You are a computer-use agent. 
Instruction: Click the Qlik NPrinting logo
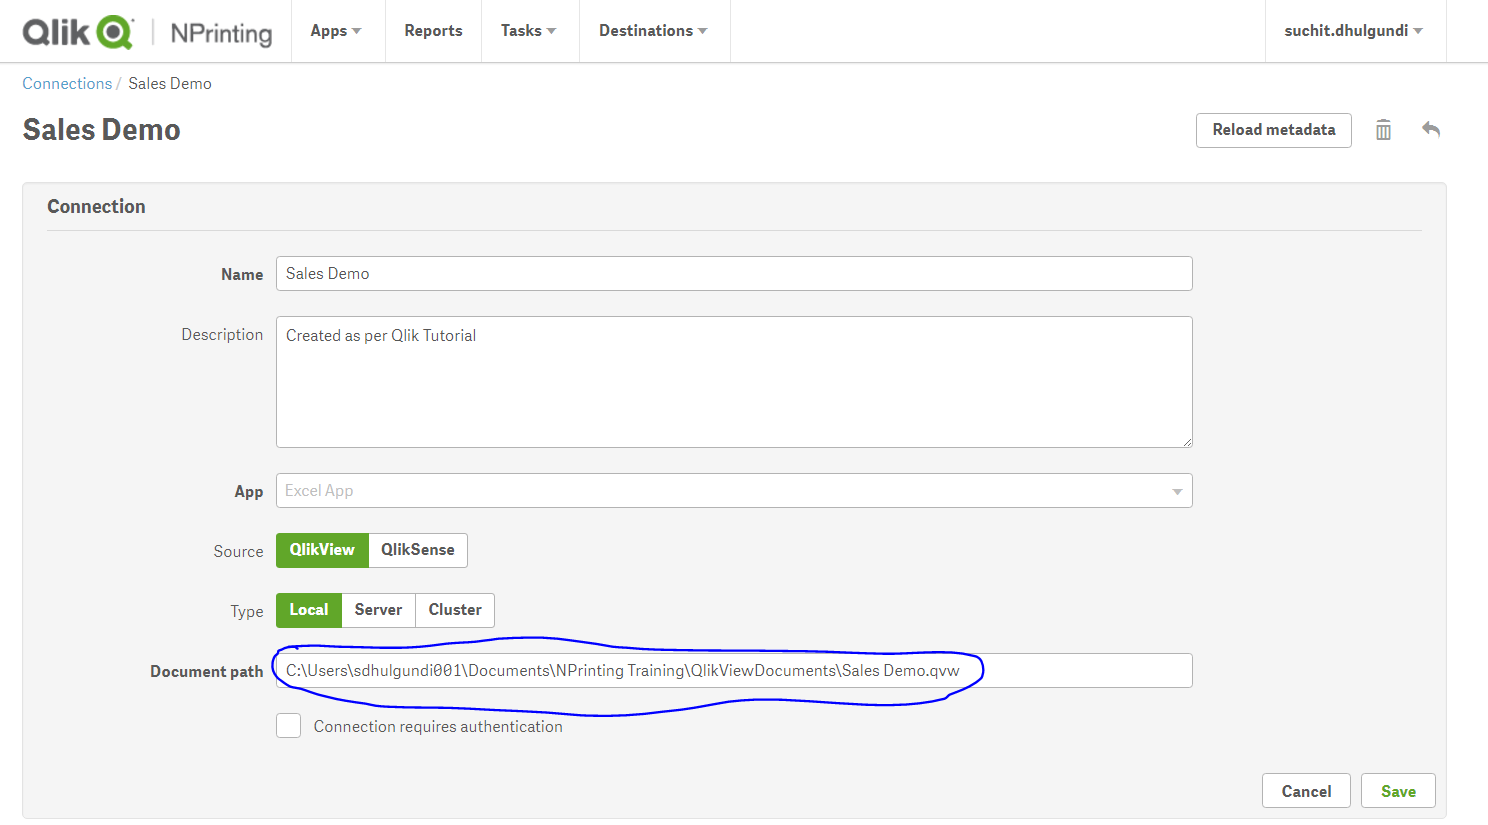pos(147,32)
